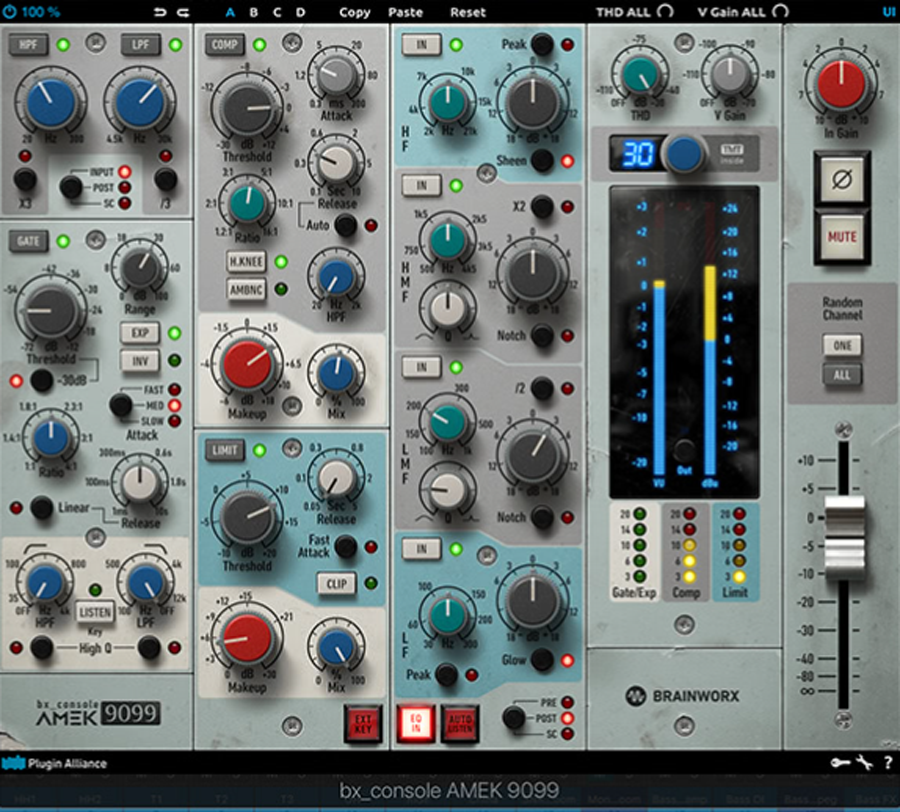Select preset slot B
Image resolution: width=900 pixels, height=812 pixels.
click(x=253, y=12)
